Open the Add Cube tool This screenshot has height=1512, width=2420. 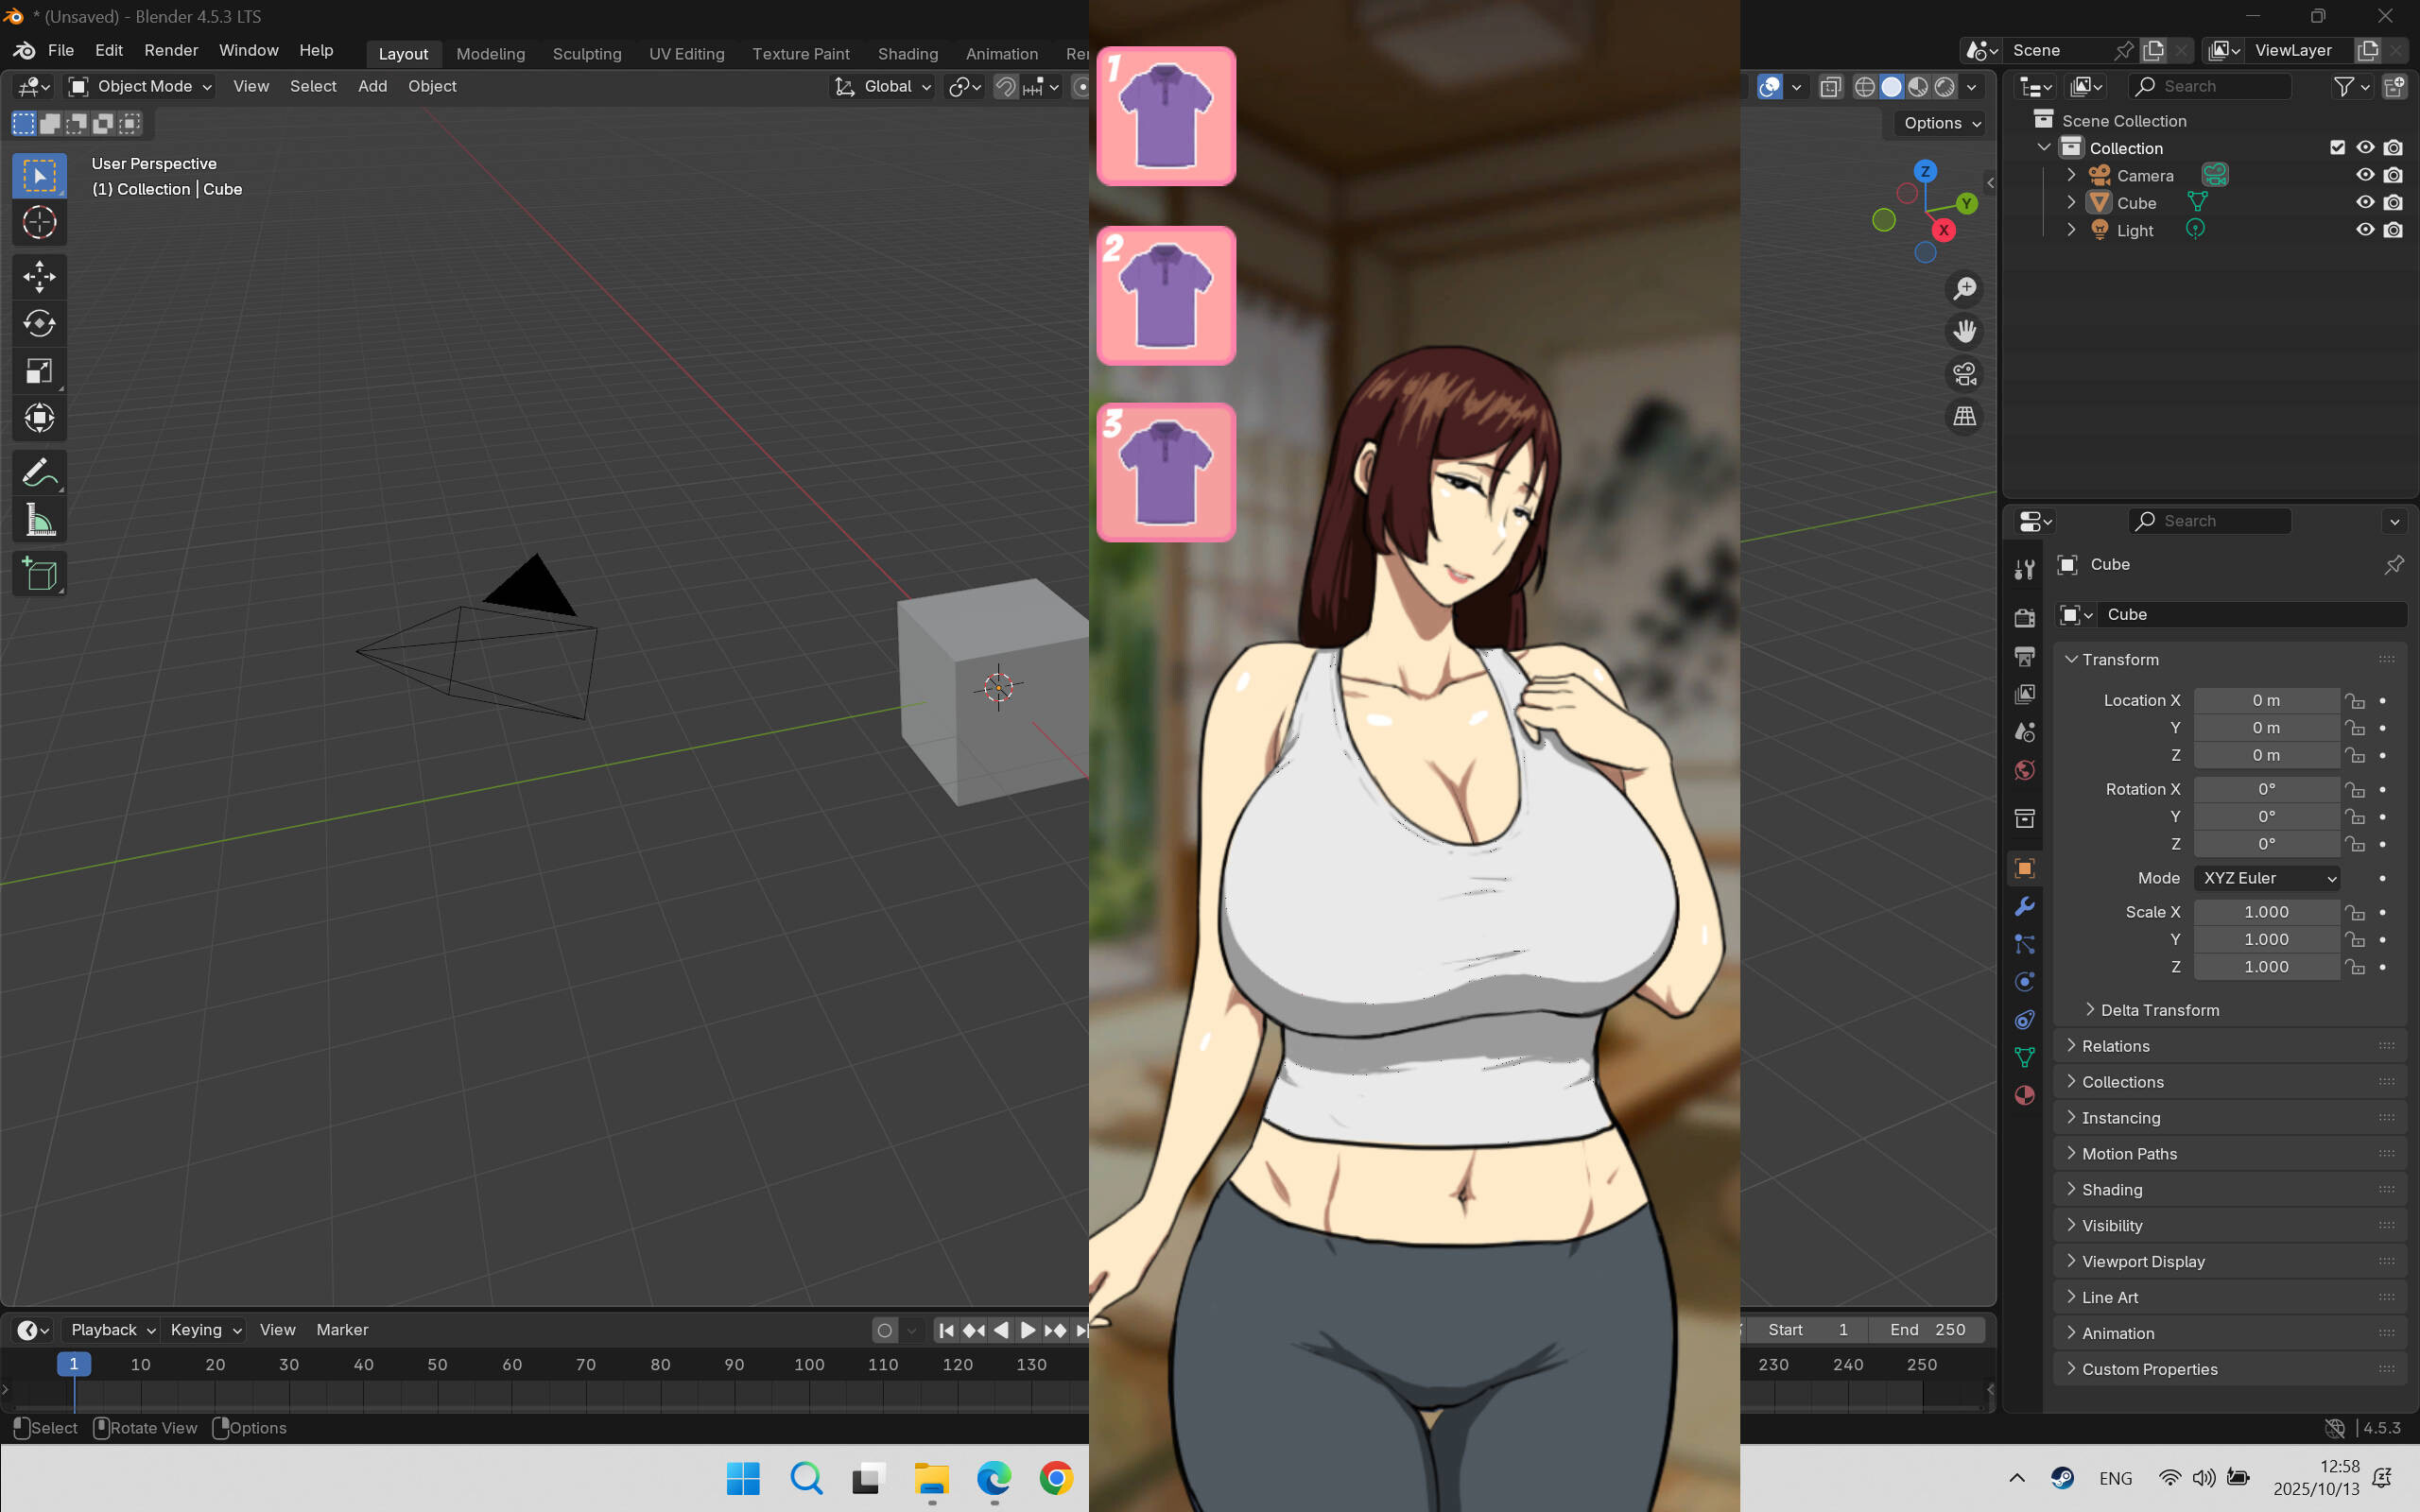coord(39,573)
